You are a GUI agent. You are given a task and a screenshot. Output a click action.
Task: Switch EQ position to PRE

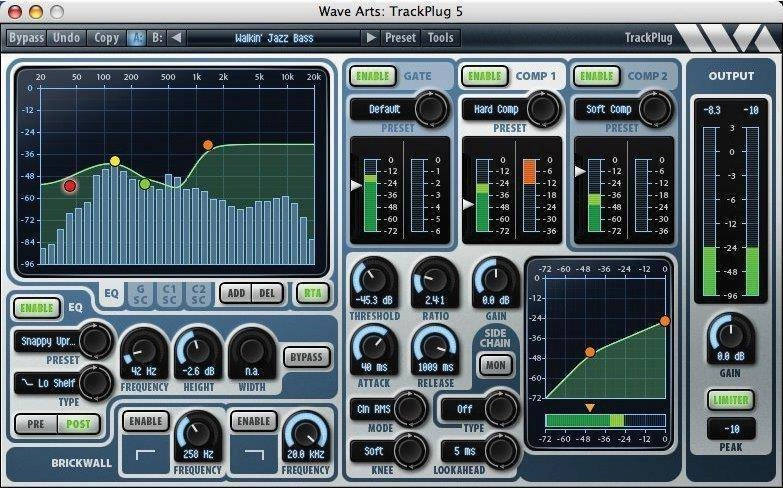click(36, 424)
